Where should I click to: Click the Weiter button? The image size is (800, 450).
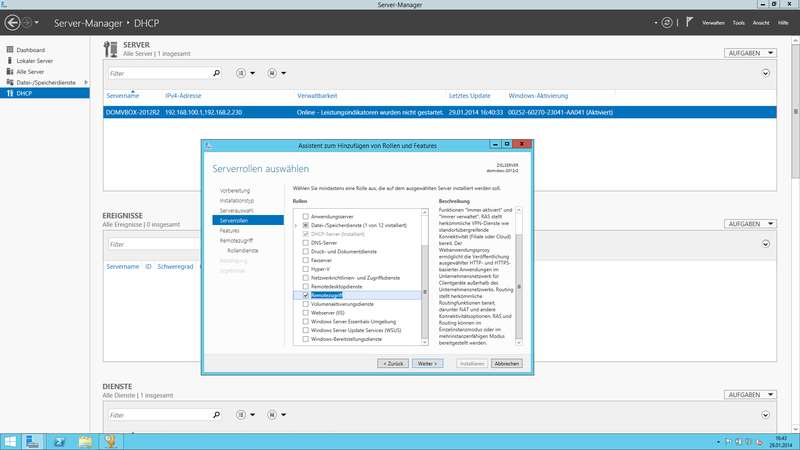(428, 363)
